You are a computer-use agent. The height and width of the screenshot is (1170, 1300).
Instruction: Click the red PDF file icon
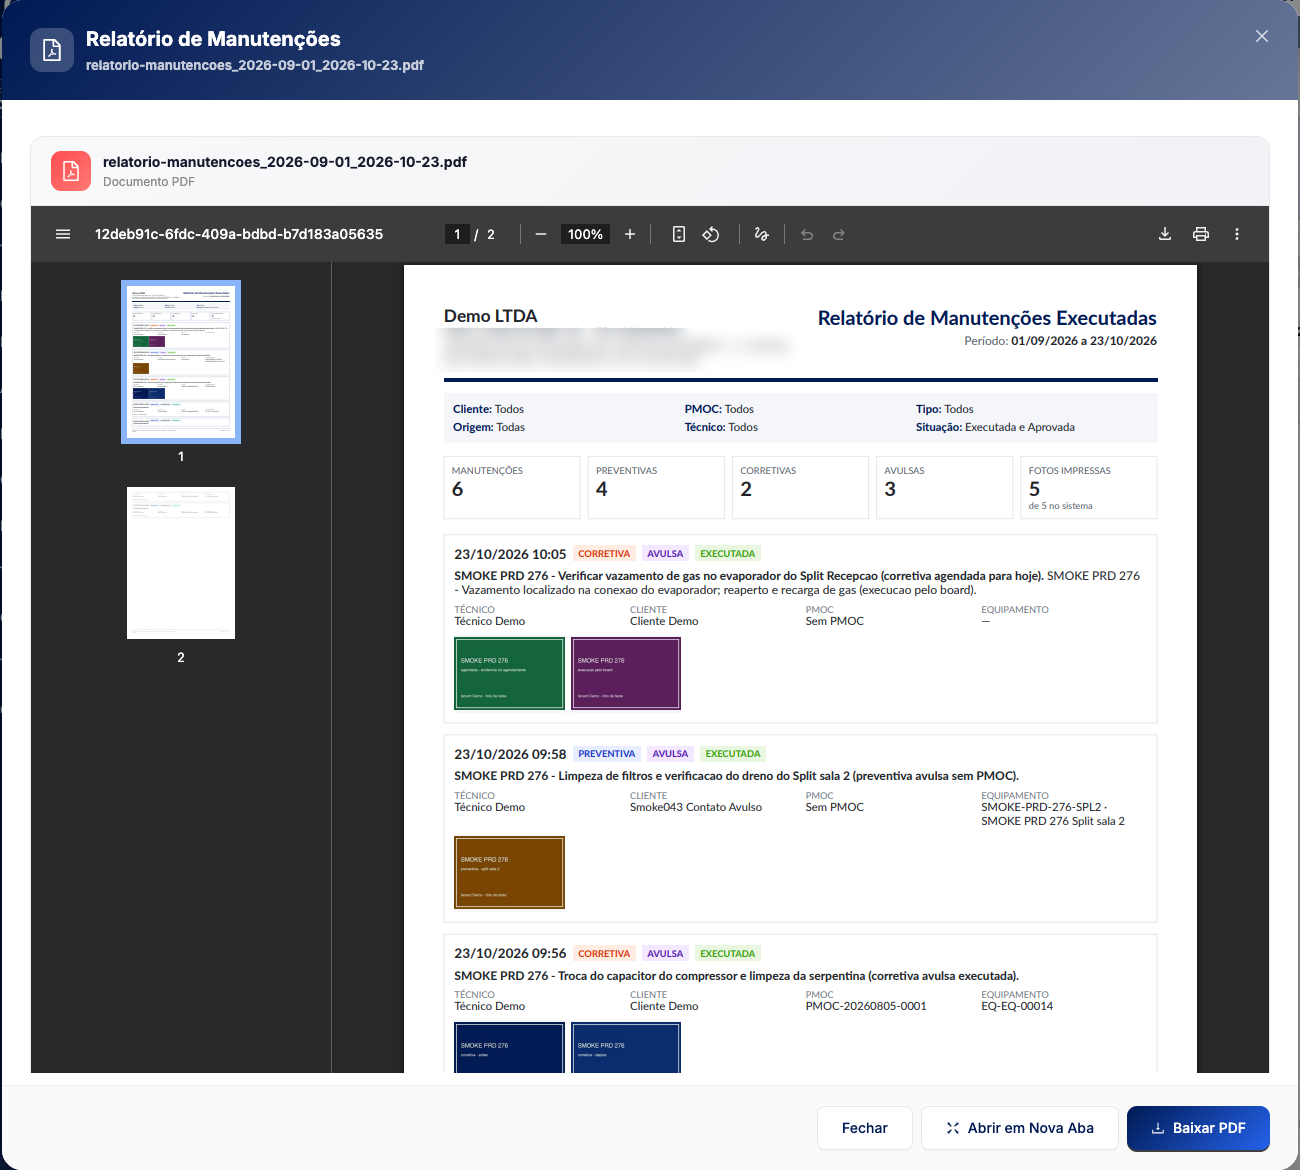71,171
